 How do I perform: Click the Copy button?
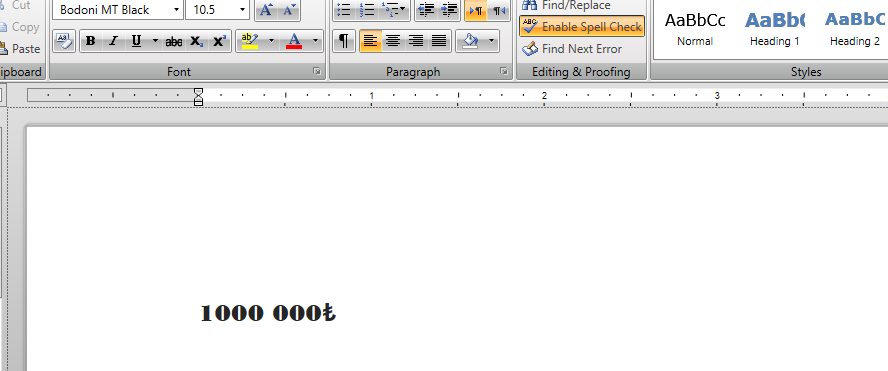click(x=20, y=27)
